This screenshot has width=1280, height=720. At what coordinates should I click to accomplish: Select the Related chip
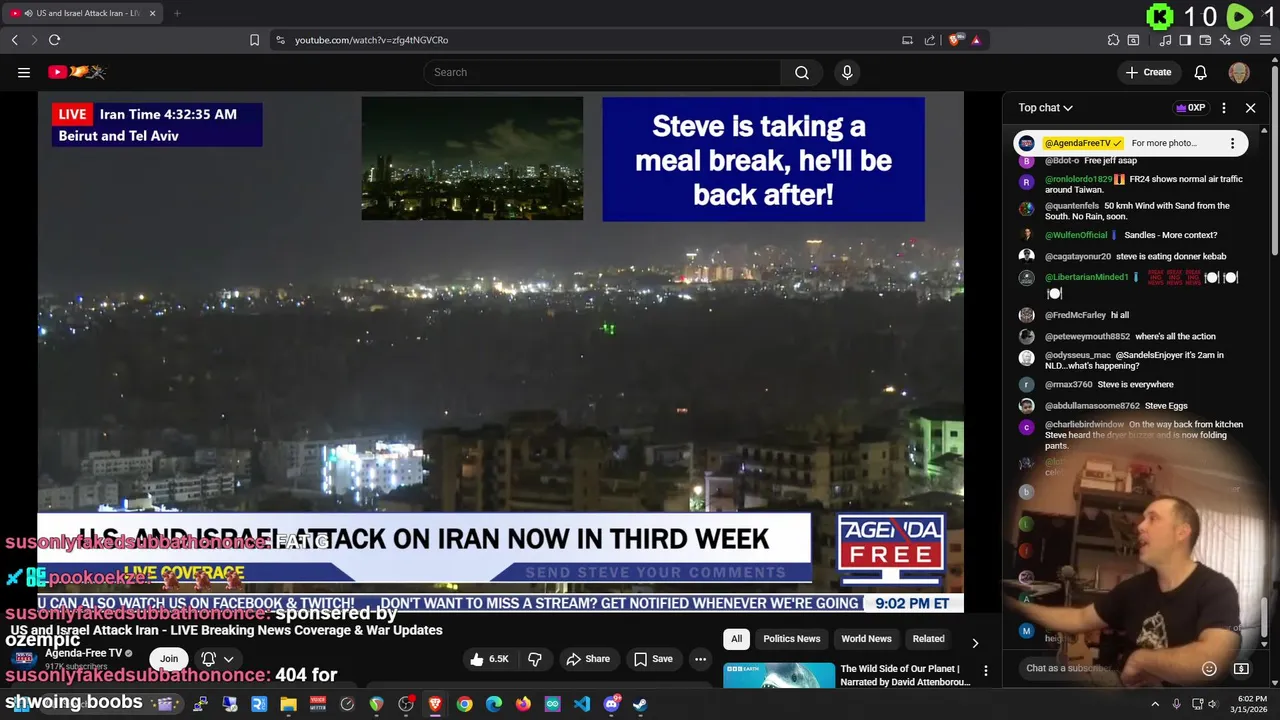(928, 639)
